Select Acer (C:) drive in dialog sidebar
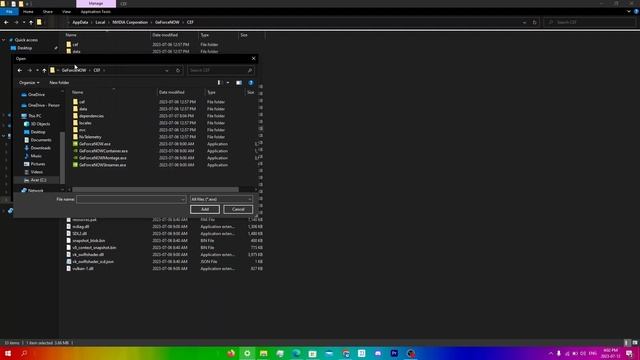The width and height of the screenshot is (640, 360). 38,180
